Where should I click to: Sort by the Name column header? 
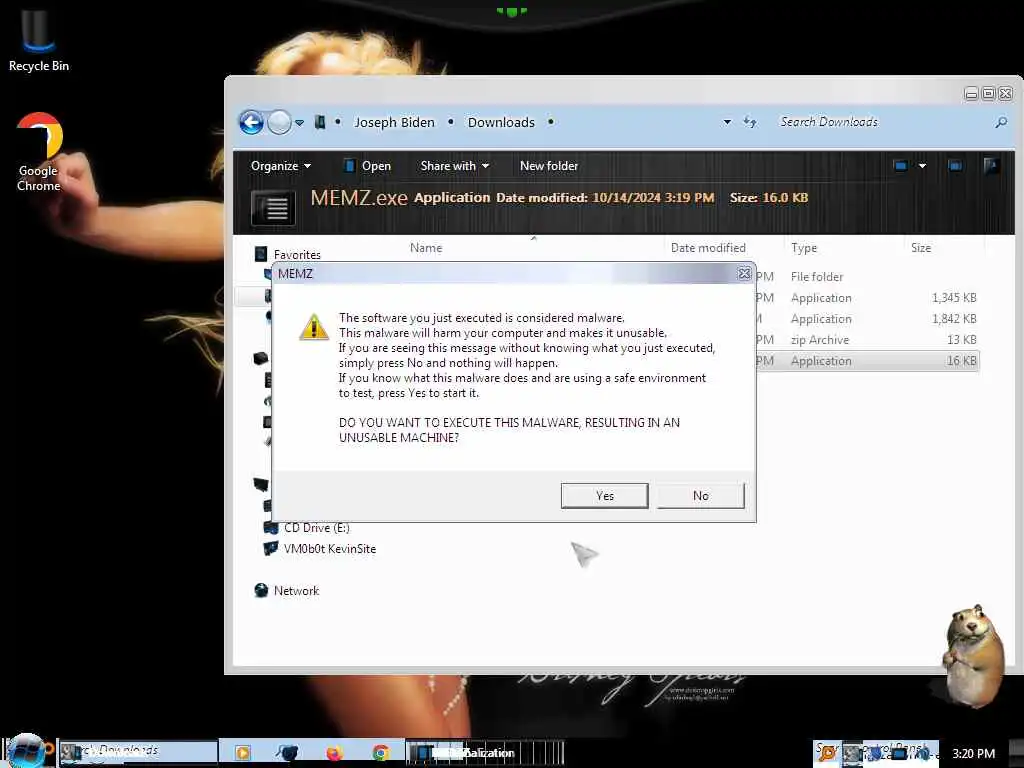click(426, 248)
